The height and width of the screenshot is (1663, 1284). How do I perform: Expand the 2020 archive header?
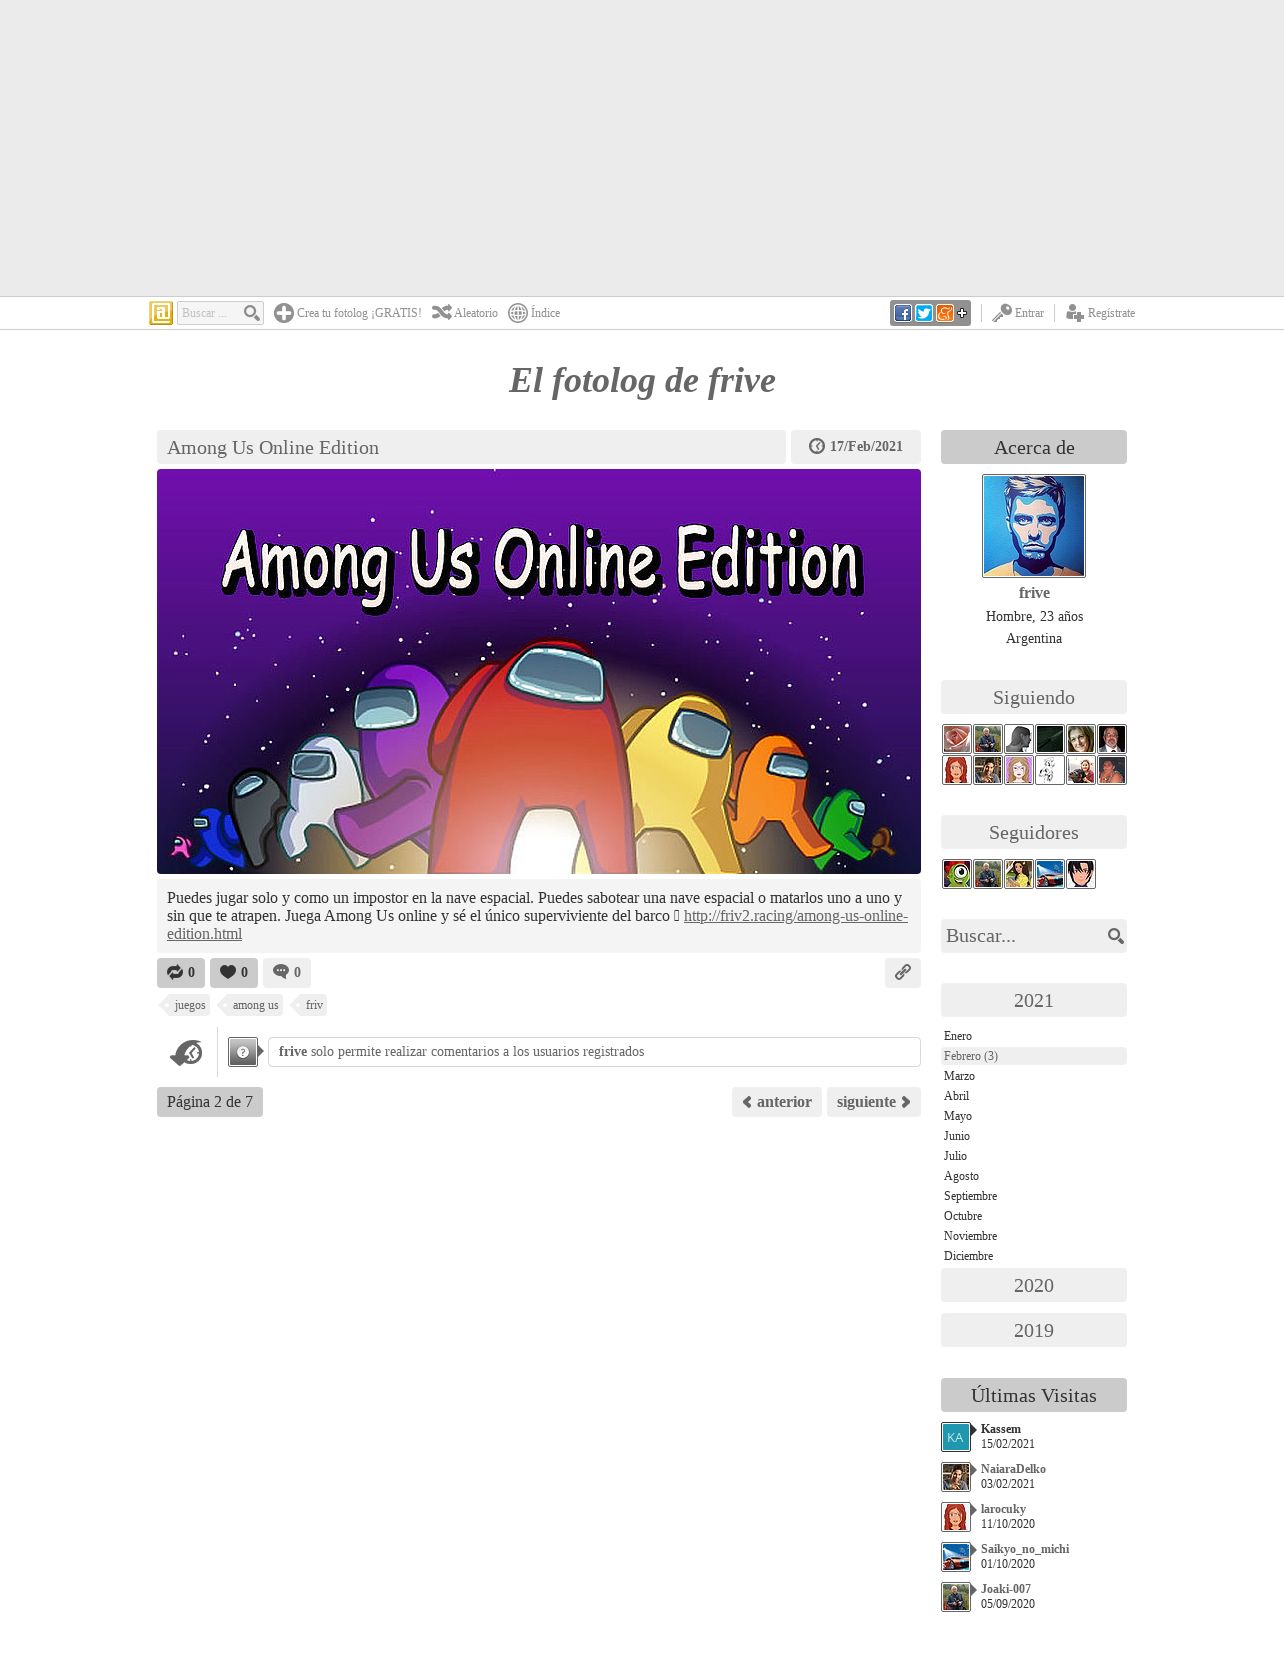[x=1034, y=1285]
